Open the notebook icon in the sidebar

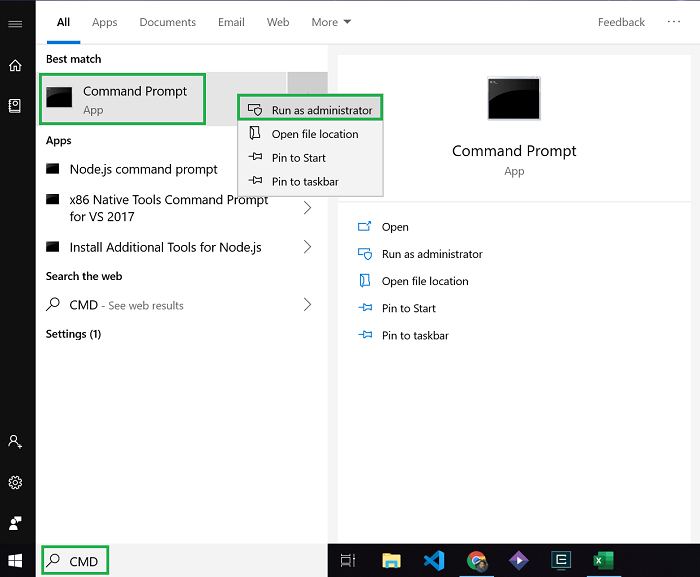click(15, 106)
